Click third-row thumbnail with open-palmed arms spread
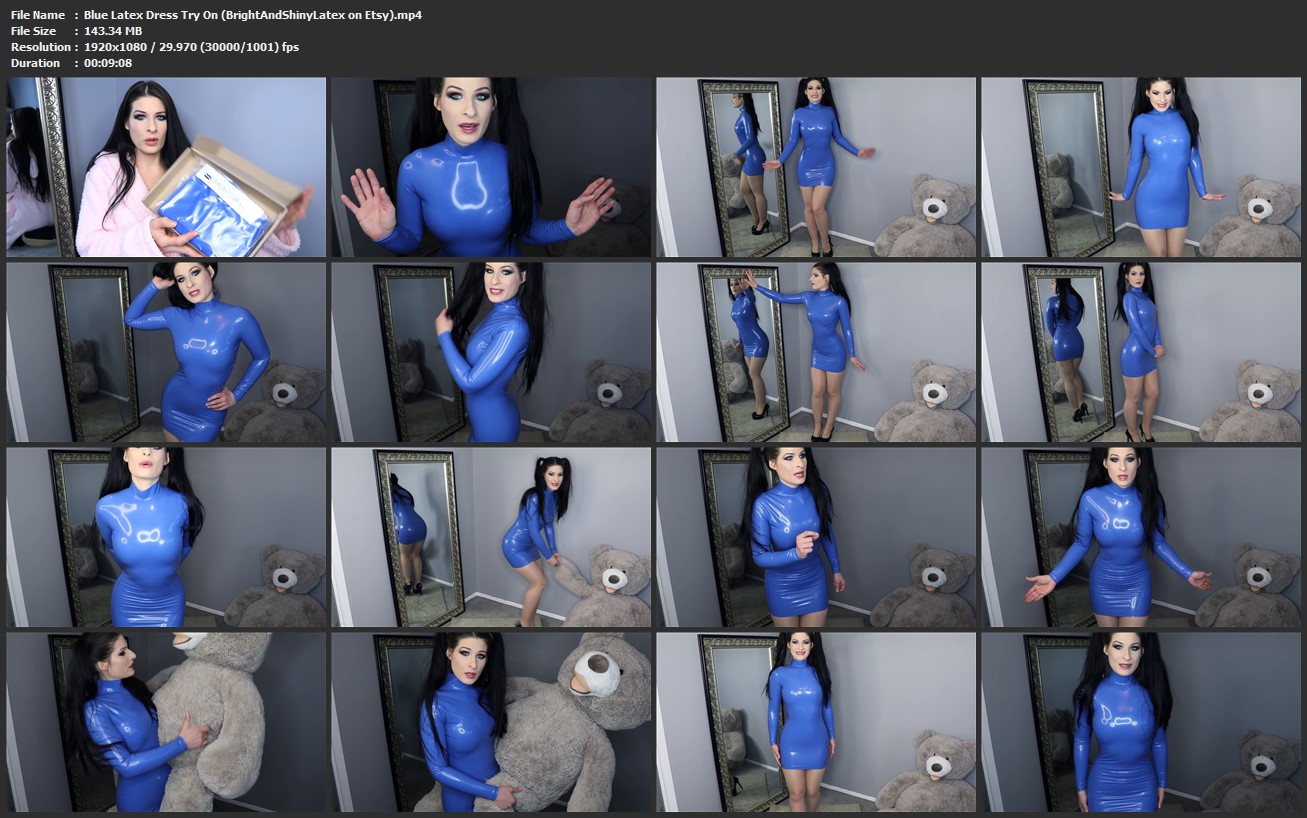 (x=1141, y=537)
